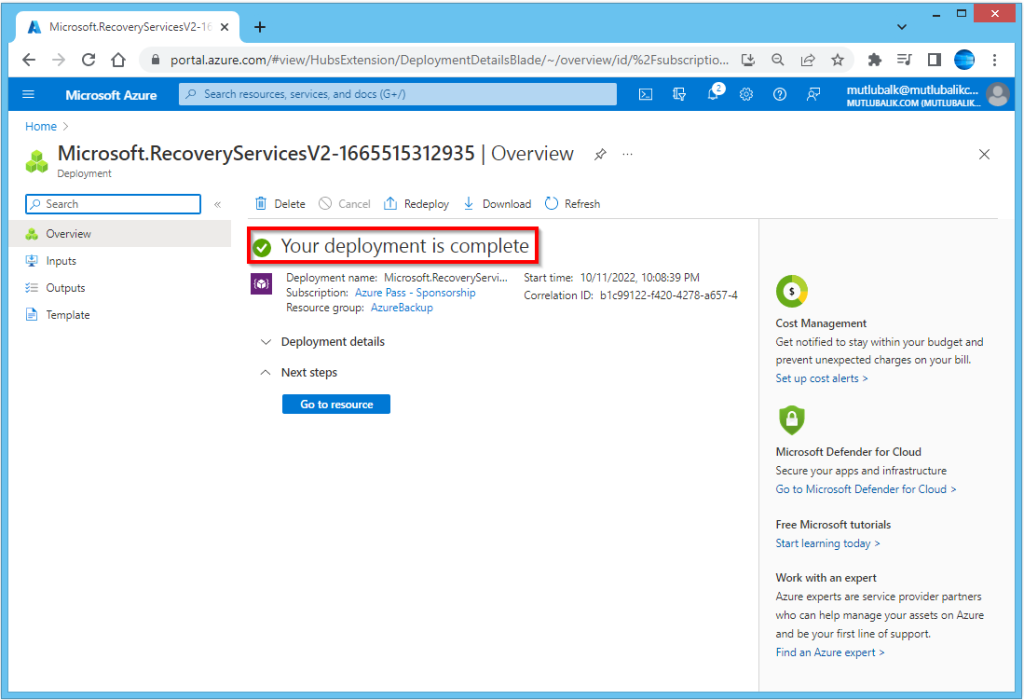The image size is (1024, 700).
Task: Bookmark this page with the star icon
Action: click(837, 60)
